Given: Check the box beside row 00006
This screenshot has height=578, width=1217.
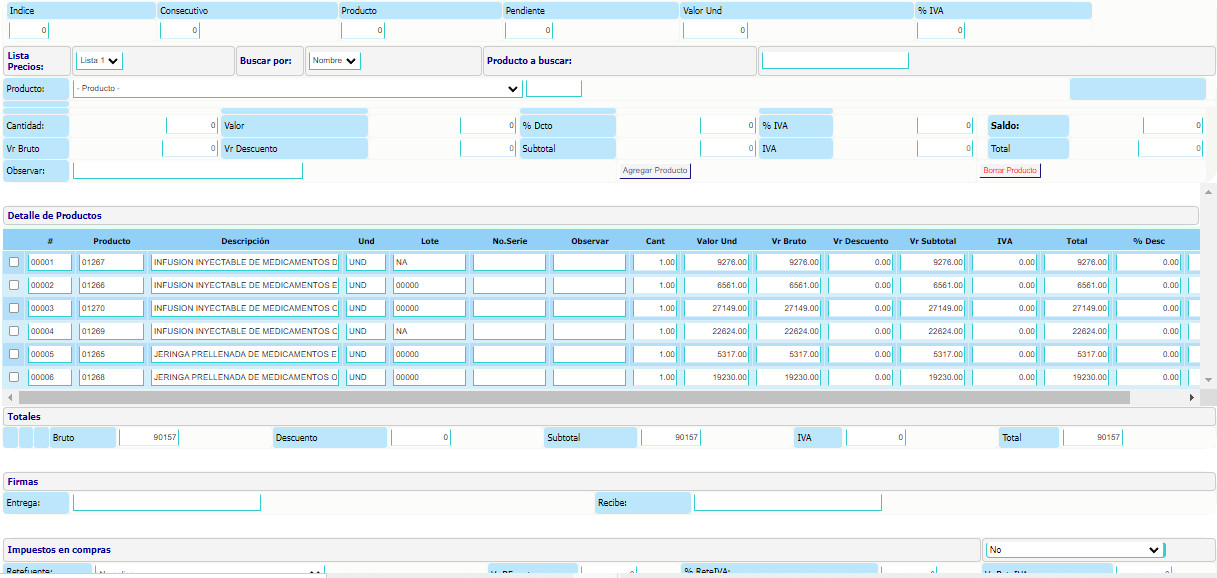Looking at the screenshot, I should 13,377.
